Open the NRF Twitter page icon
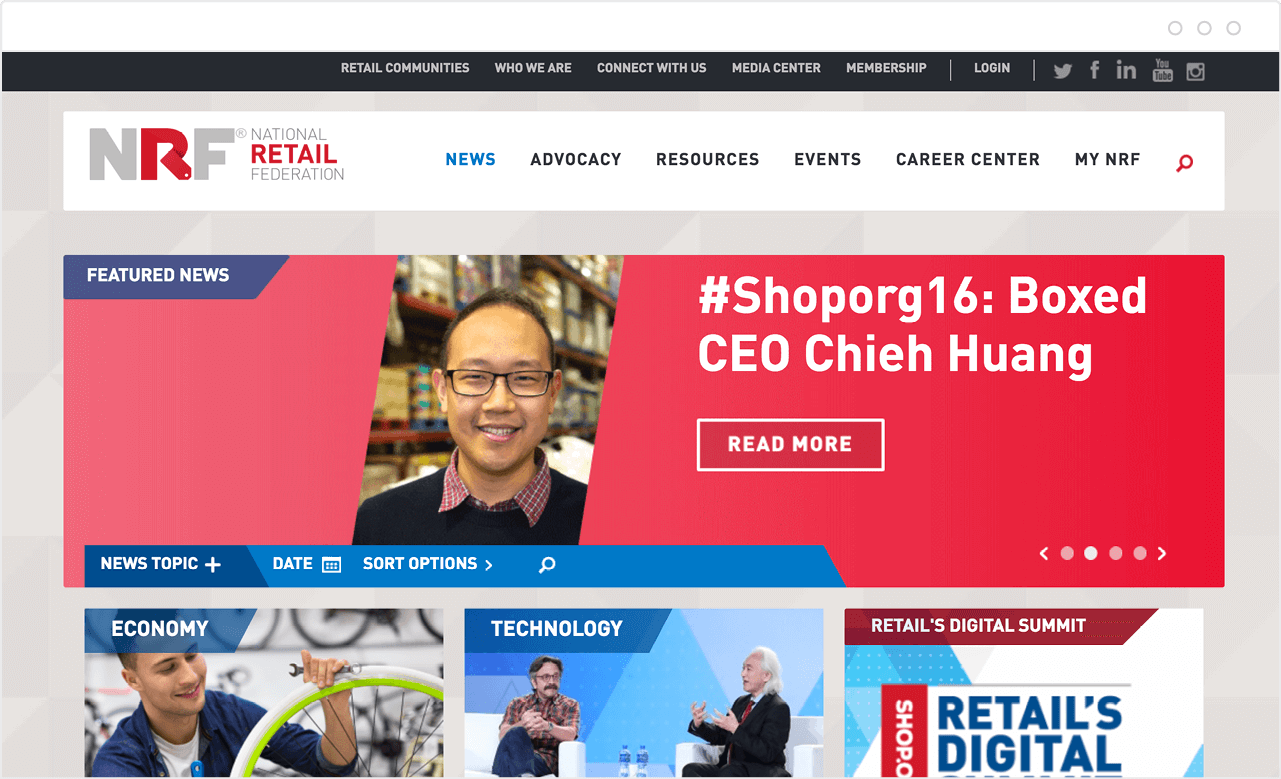The image size is (1281, 779). [x=1062, y=71]
